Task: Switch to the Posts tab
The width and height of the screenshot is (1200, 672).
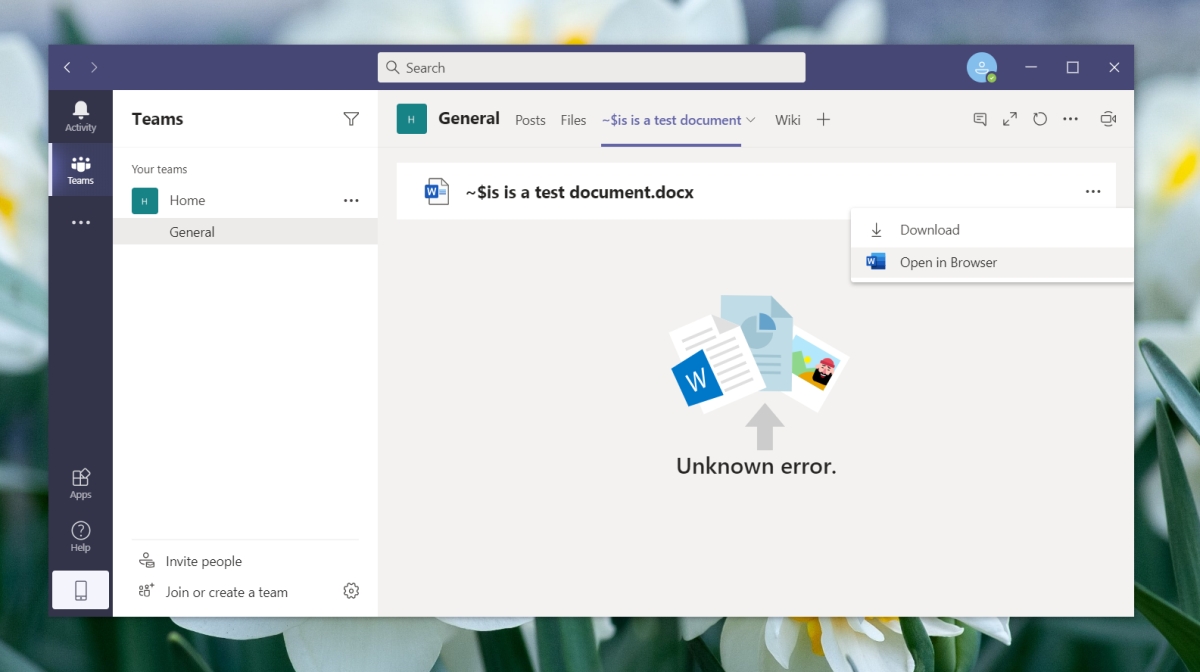Action: coord(530,120)
